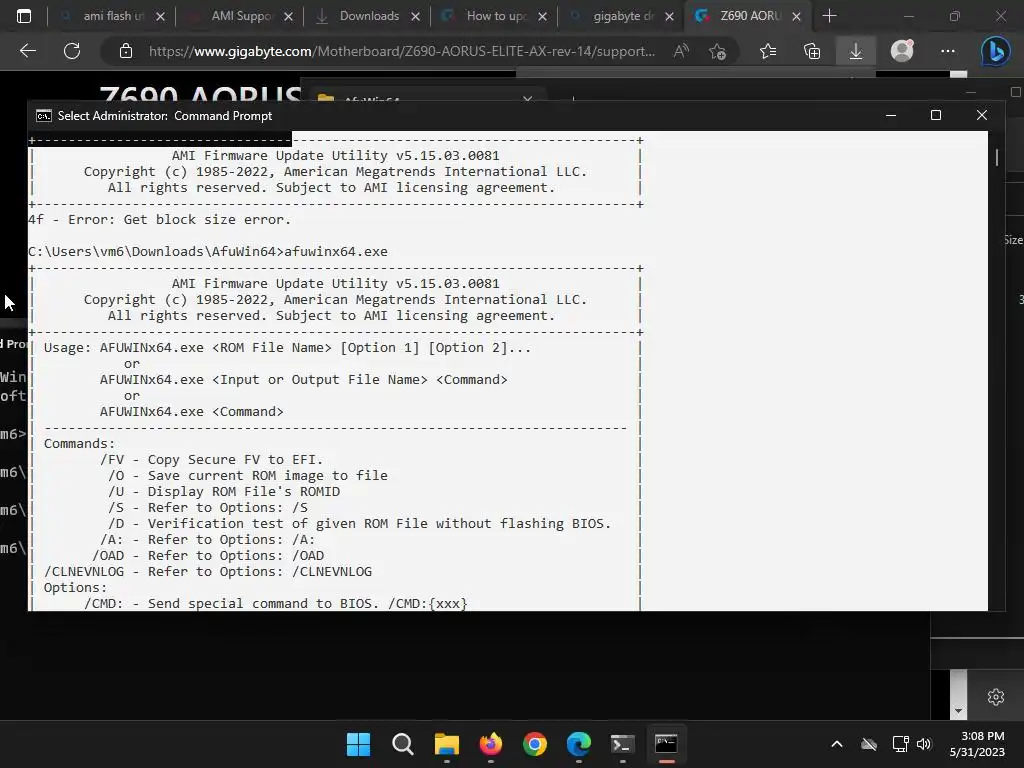Open taskbar Search
The height and width of the screenshot is (768, 1024).
(x=402, y=744)
